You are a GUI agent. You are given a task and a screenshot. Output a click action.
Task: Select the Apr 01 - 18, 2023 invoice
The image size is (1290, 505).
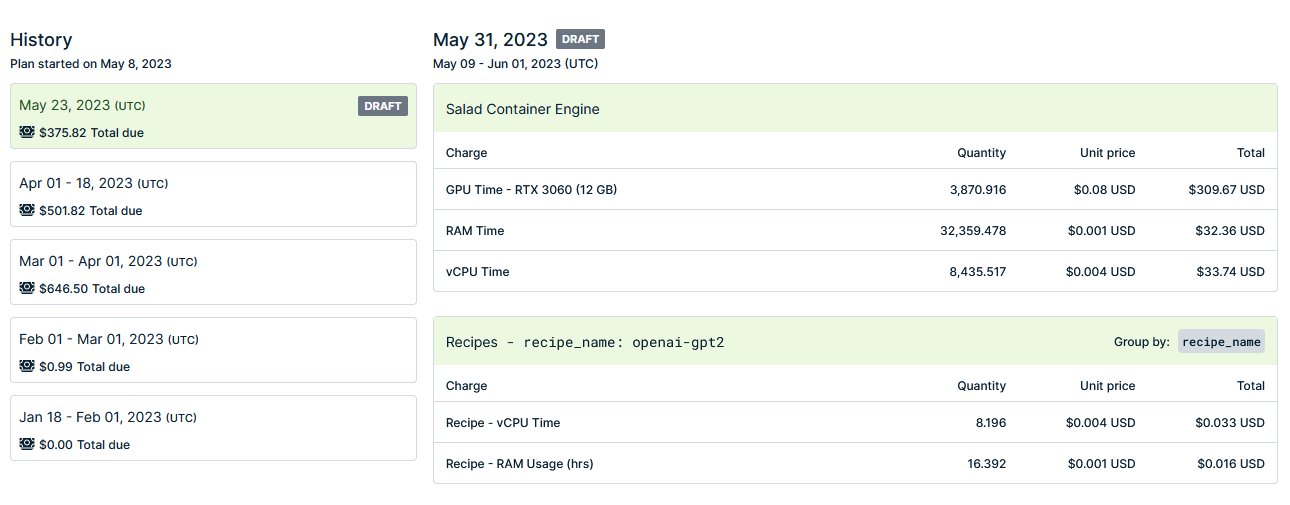tap(213, 194)
